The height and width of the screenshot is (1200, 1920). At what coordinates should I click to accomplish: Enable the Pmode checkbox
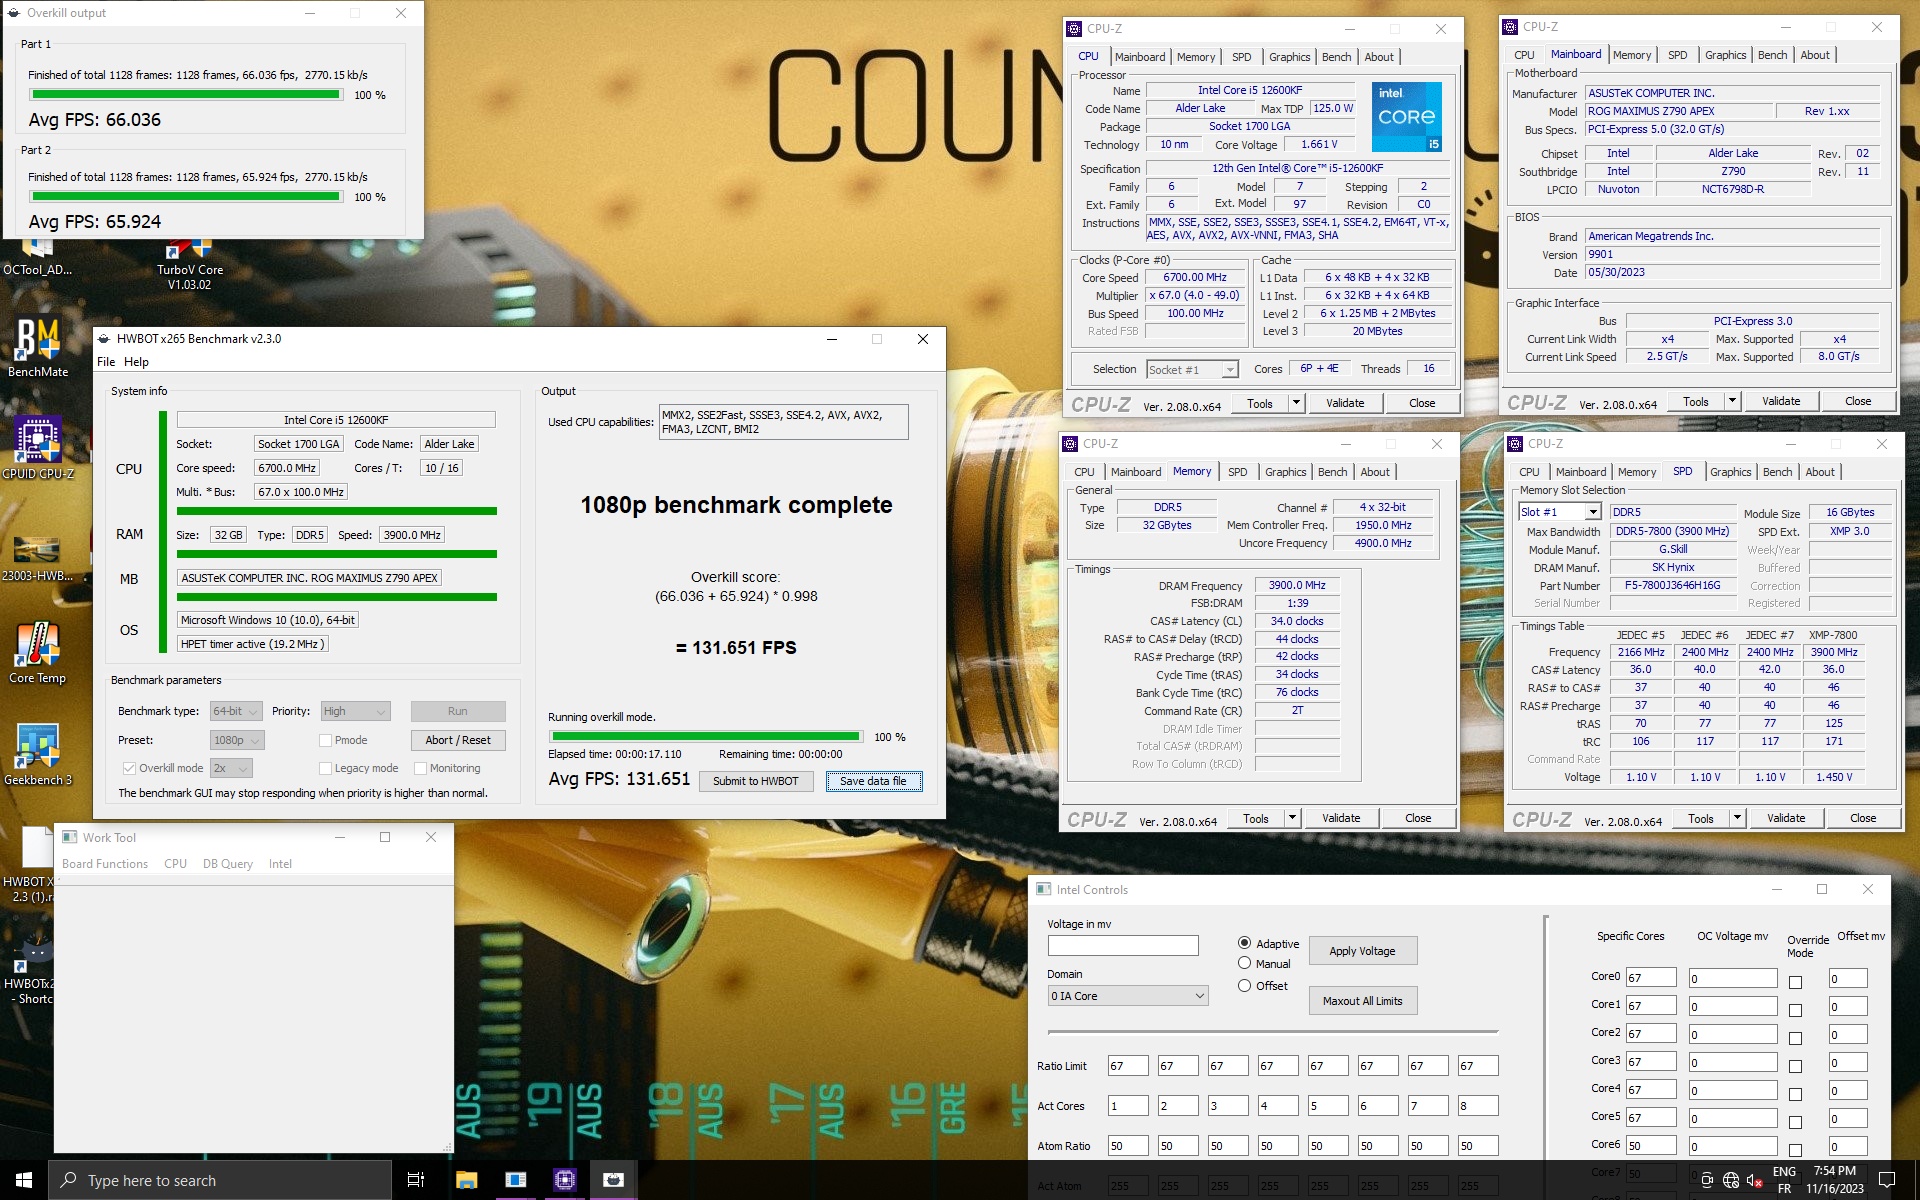[x=325, y=740]
